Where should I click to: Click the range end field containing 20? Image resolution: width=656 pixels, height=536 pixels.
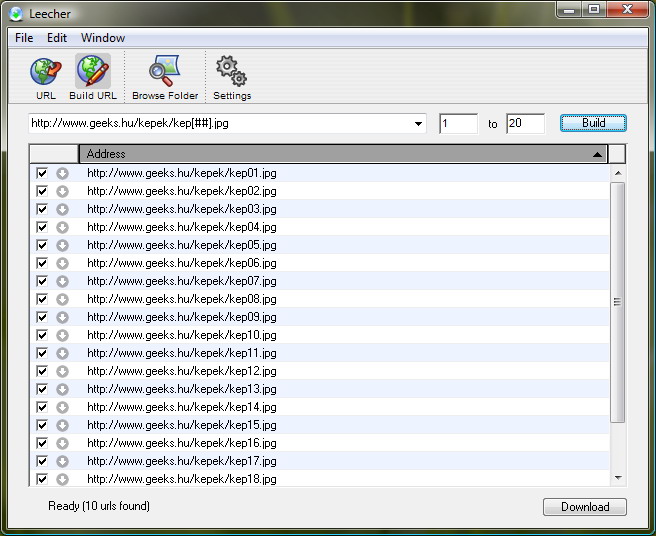[525, 124]
